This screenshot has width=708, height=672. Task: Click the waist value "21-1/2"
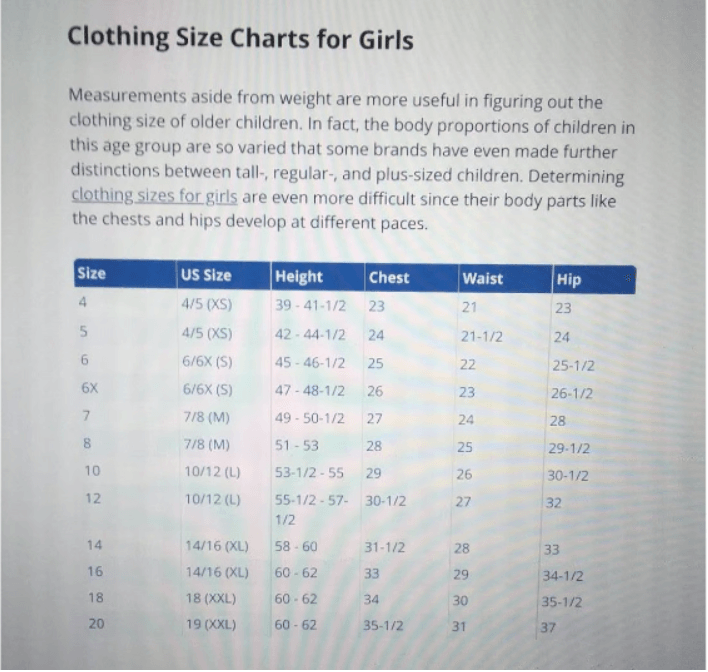[481, 335]
